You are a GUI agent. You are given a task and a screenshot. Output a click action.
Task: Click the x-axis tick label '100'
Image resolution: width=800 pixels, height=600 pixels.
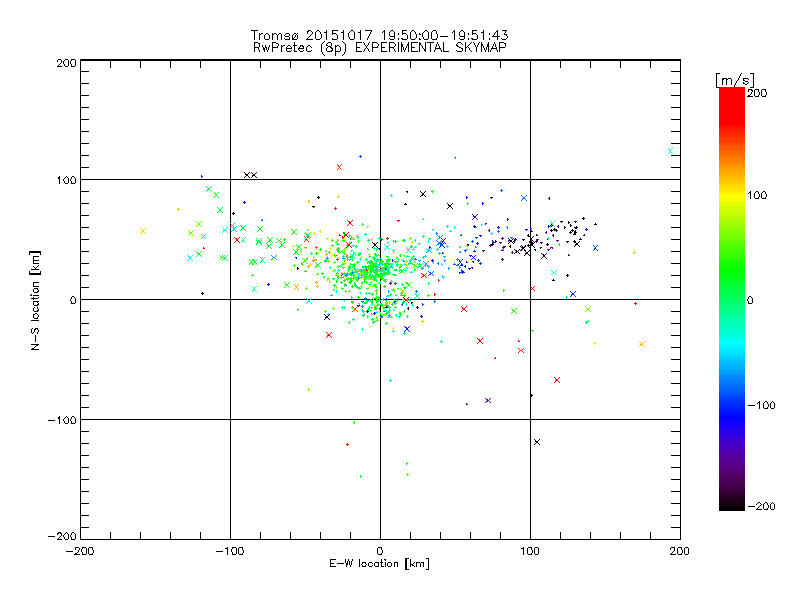coord(530,552)
